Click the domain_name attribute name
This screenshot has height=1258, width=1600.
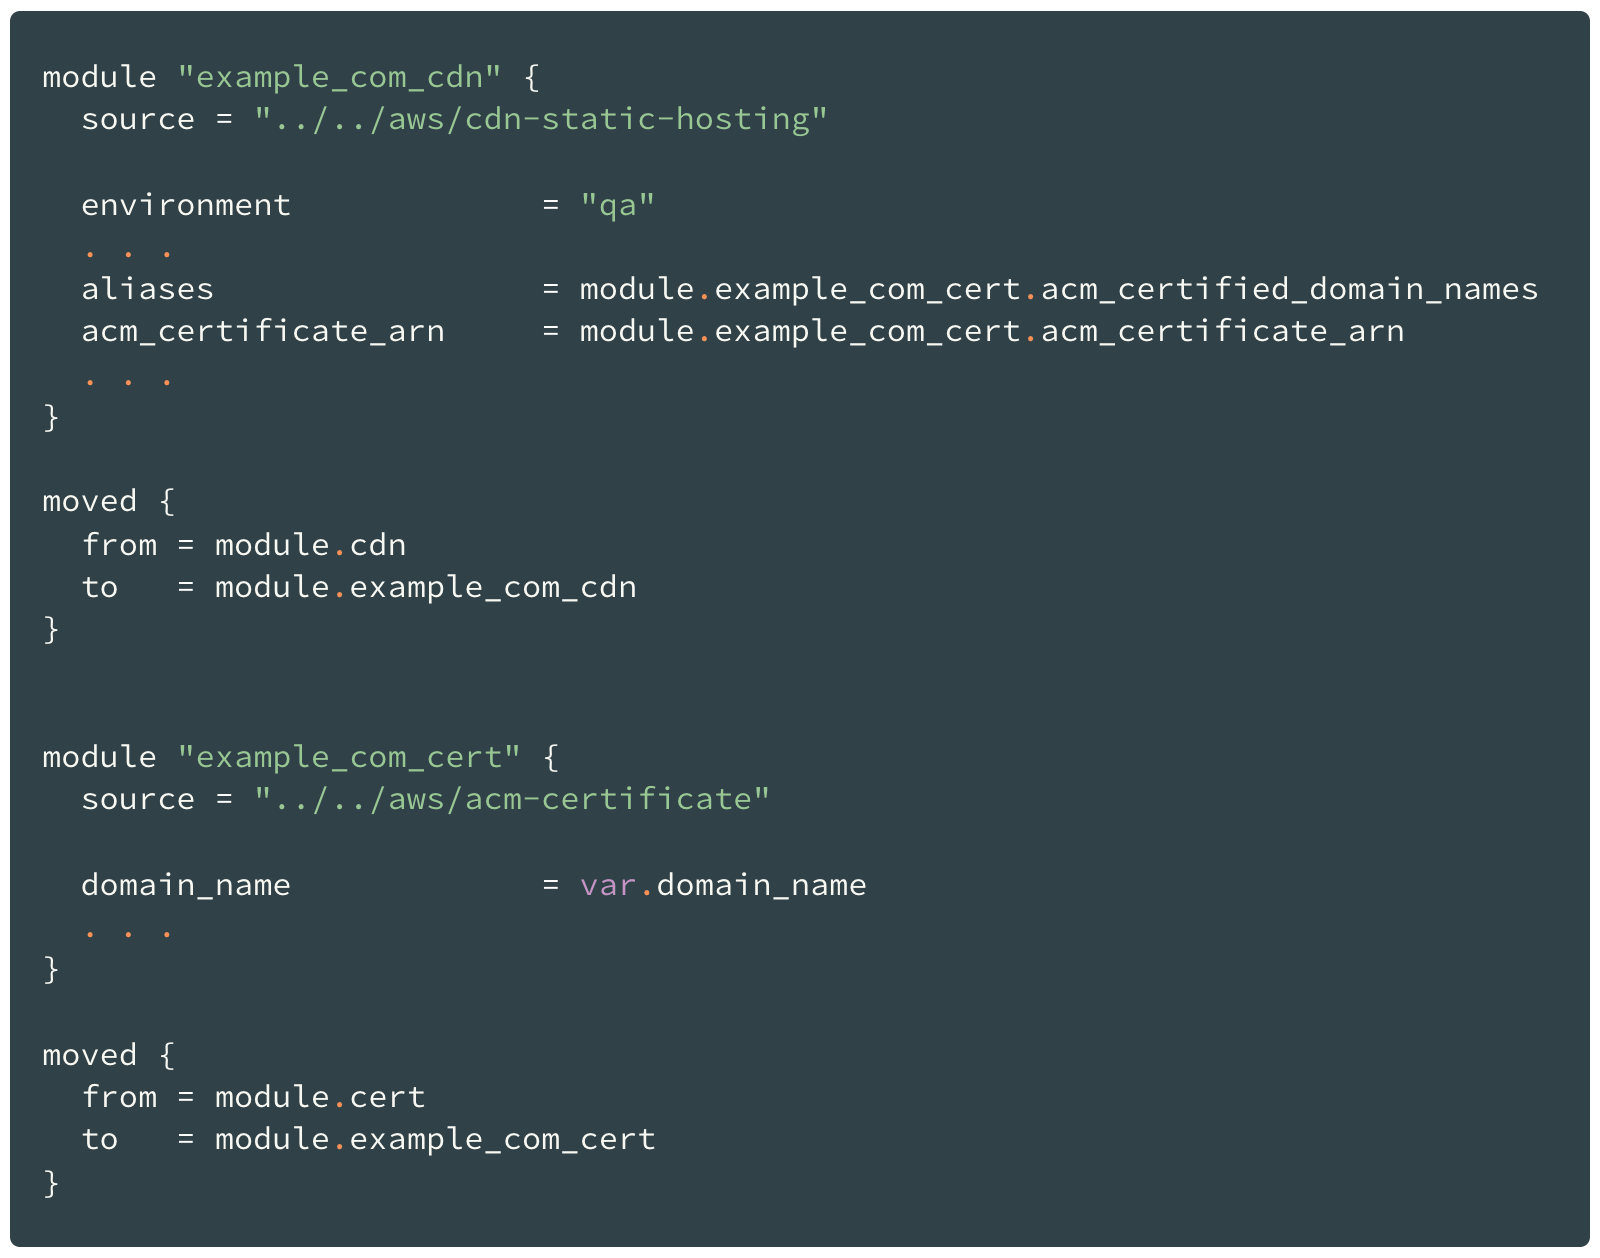(x=186, y=886)
